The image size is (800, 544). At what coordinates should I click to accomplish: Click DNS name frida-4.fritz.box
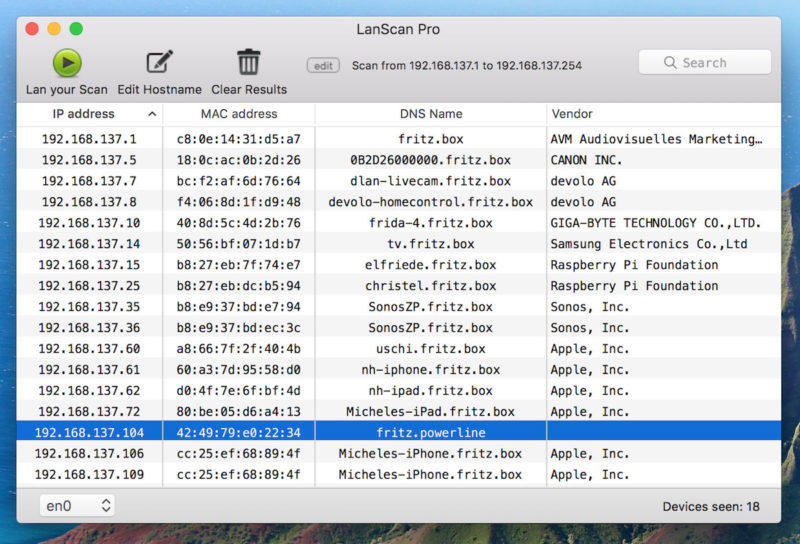click(431, 223)
